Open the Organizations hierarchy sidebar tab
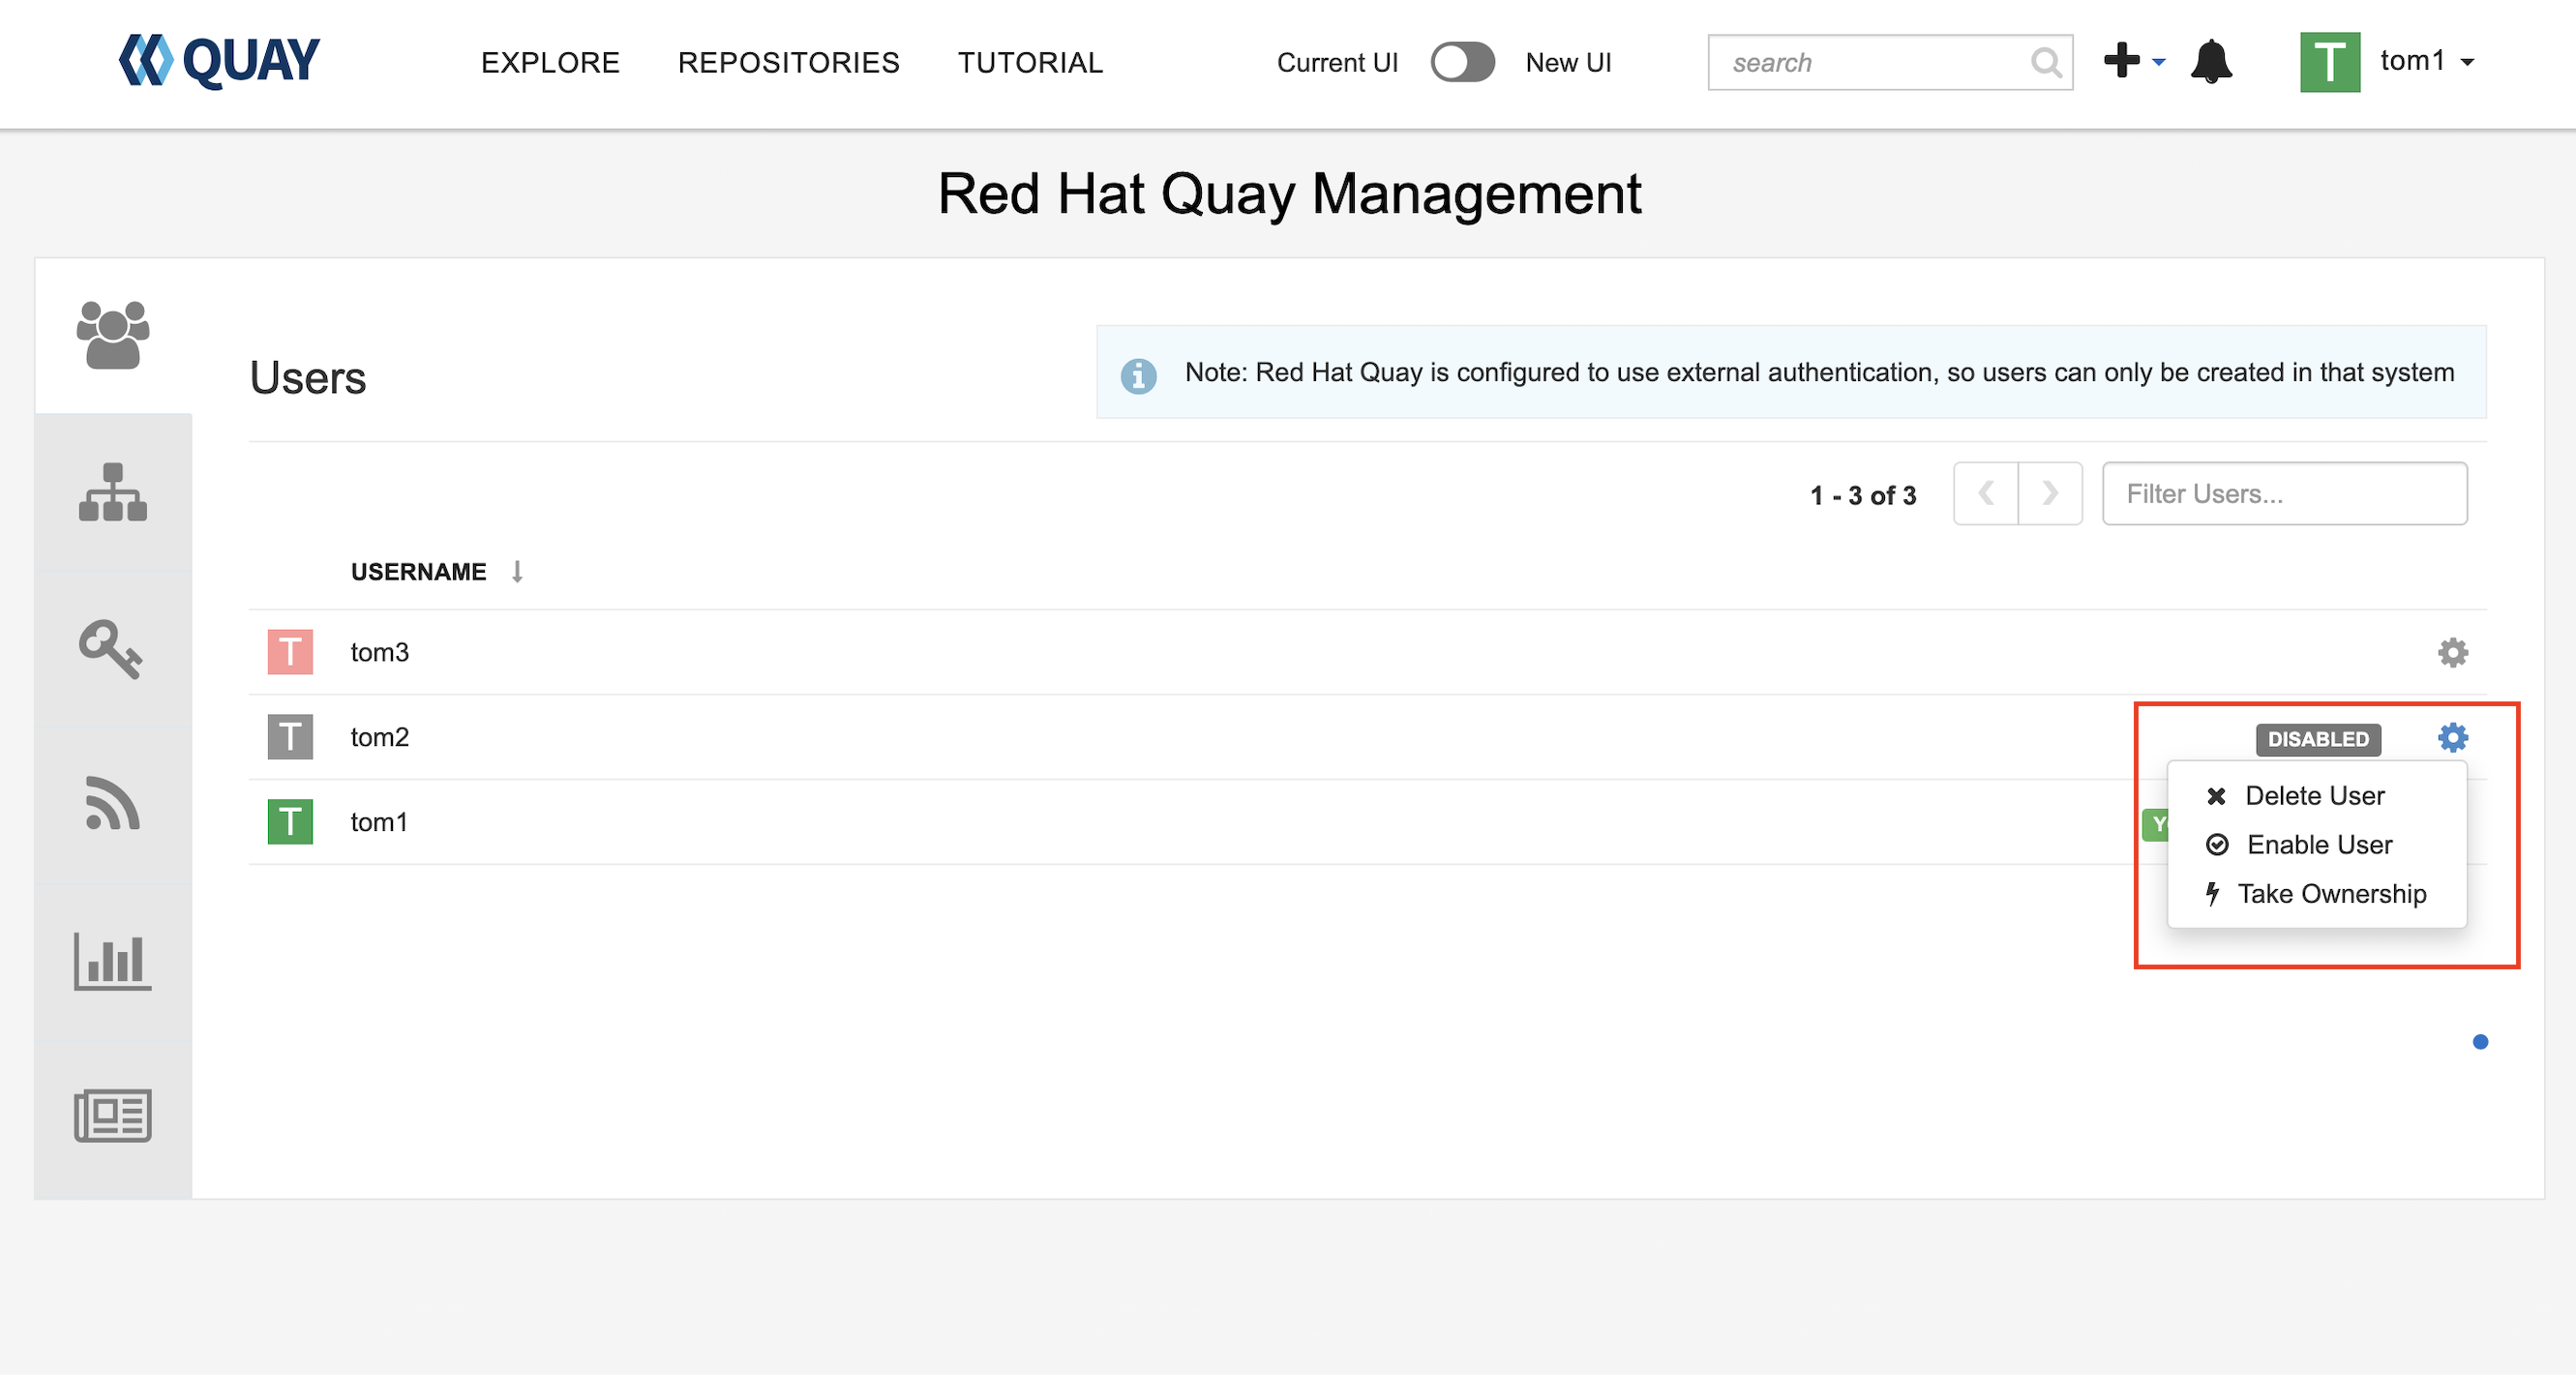Image resolution: width=2576 pixels, height=1397 pixels. coord(113,492)
